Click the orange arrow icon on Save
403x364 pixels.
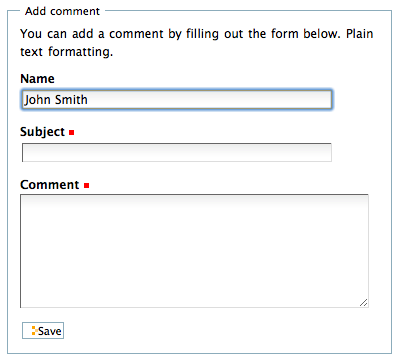[34, 330]
